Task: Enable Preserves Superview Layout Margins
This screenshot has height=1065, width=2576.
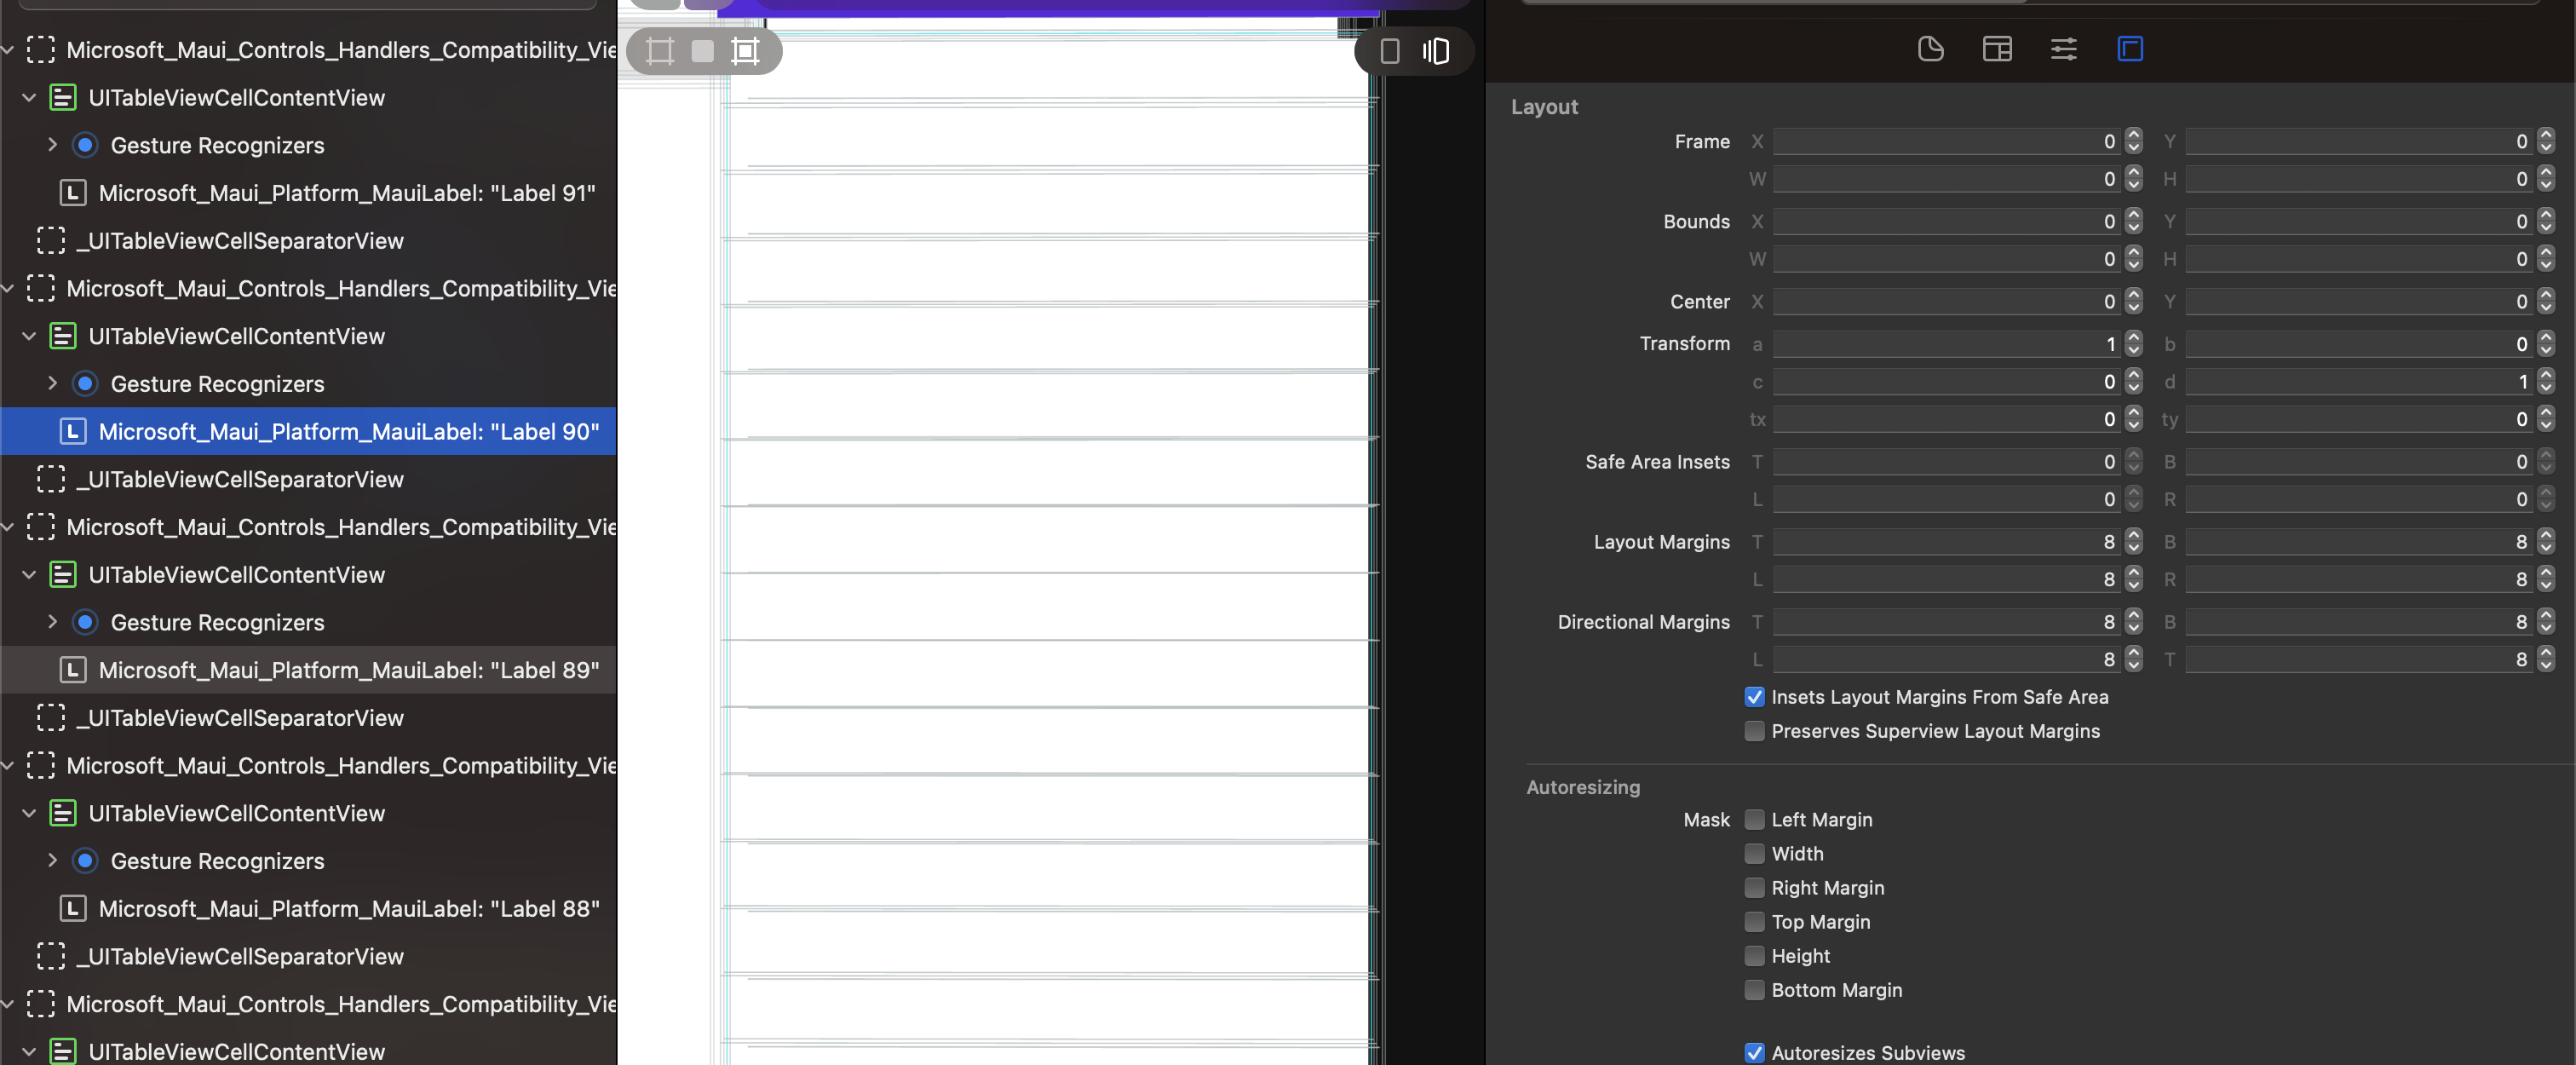Action: point(1755,731)
